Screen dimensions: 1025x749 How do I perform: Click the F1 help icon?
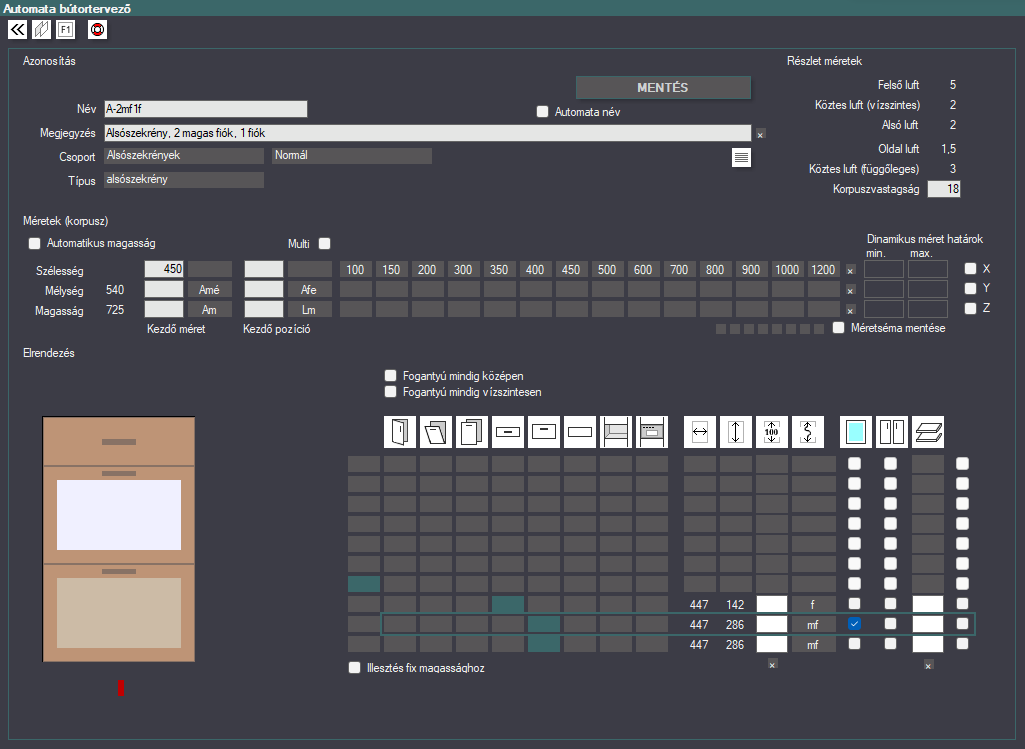pos(65,29)
